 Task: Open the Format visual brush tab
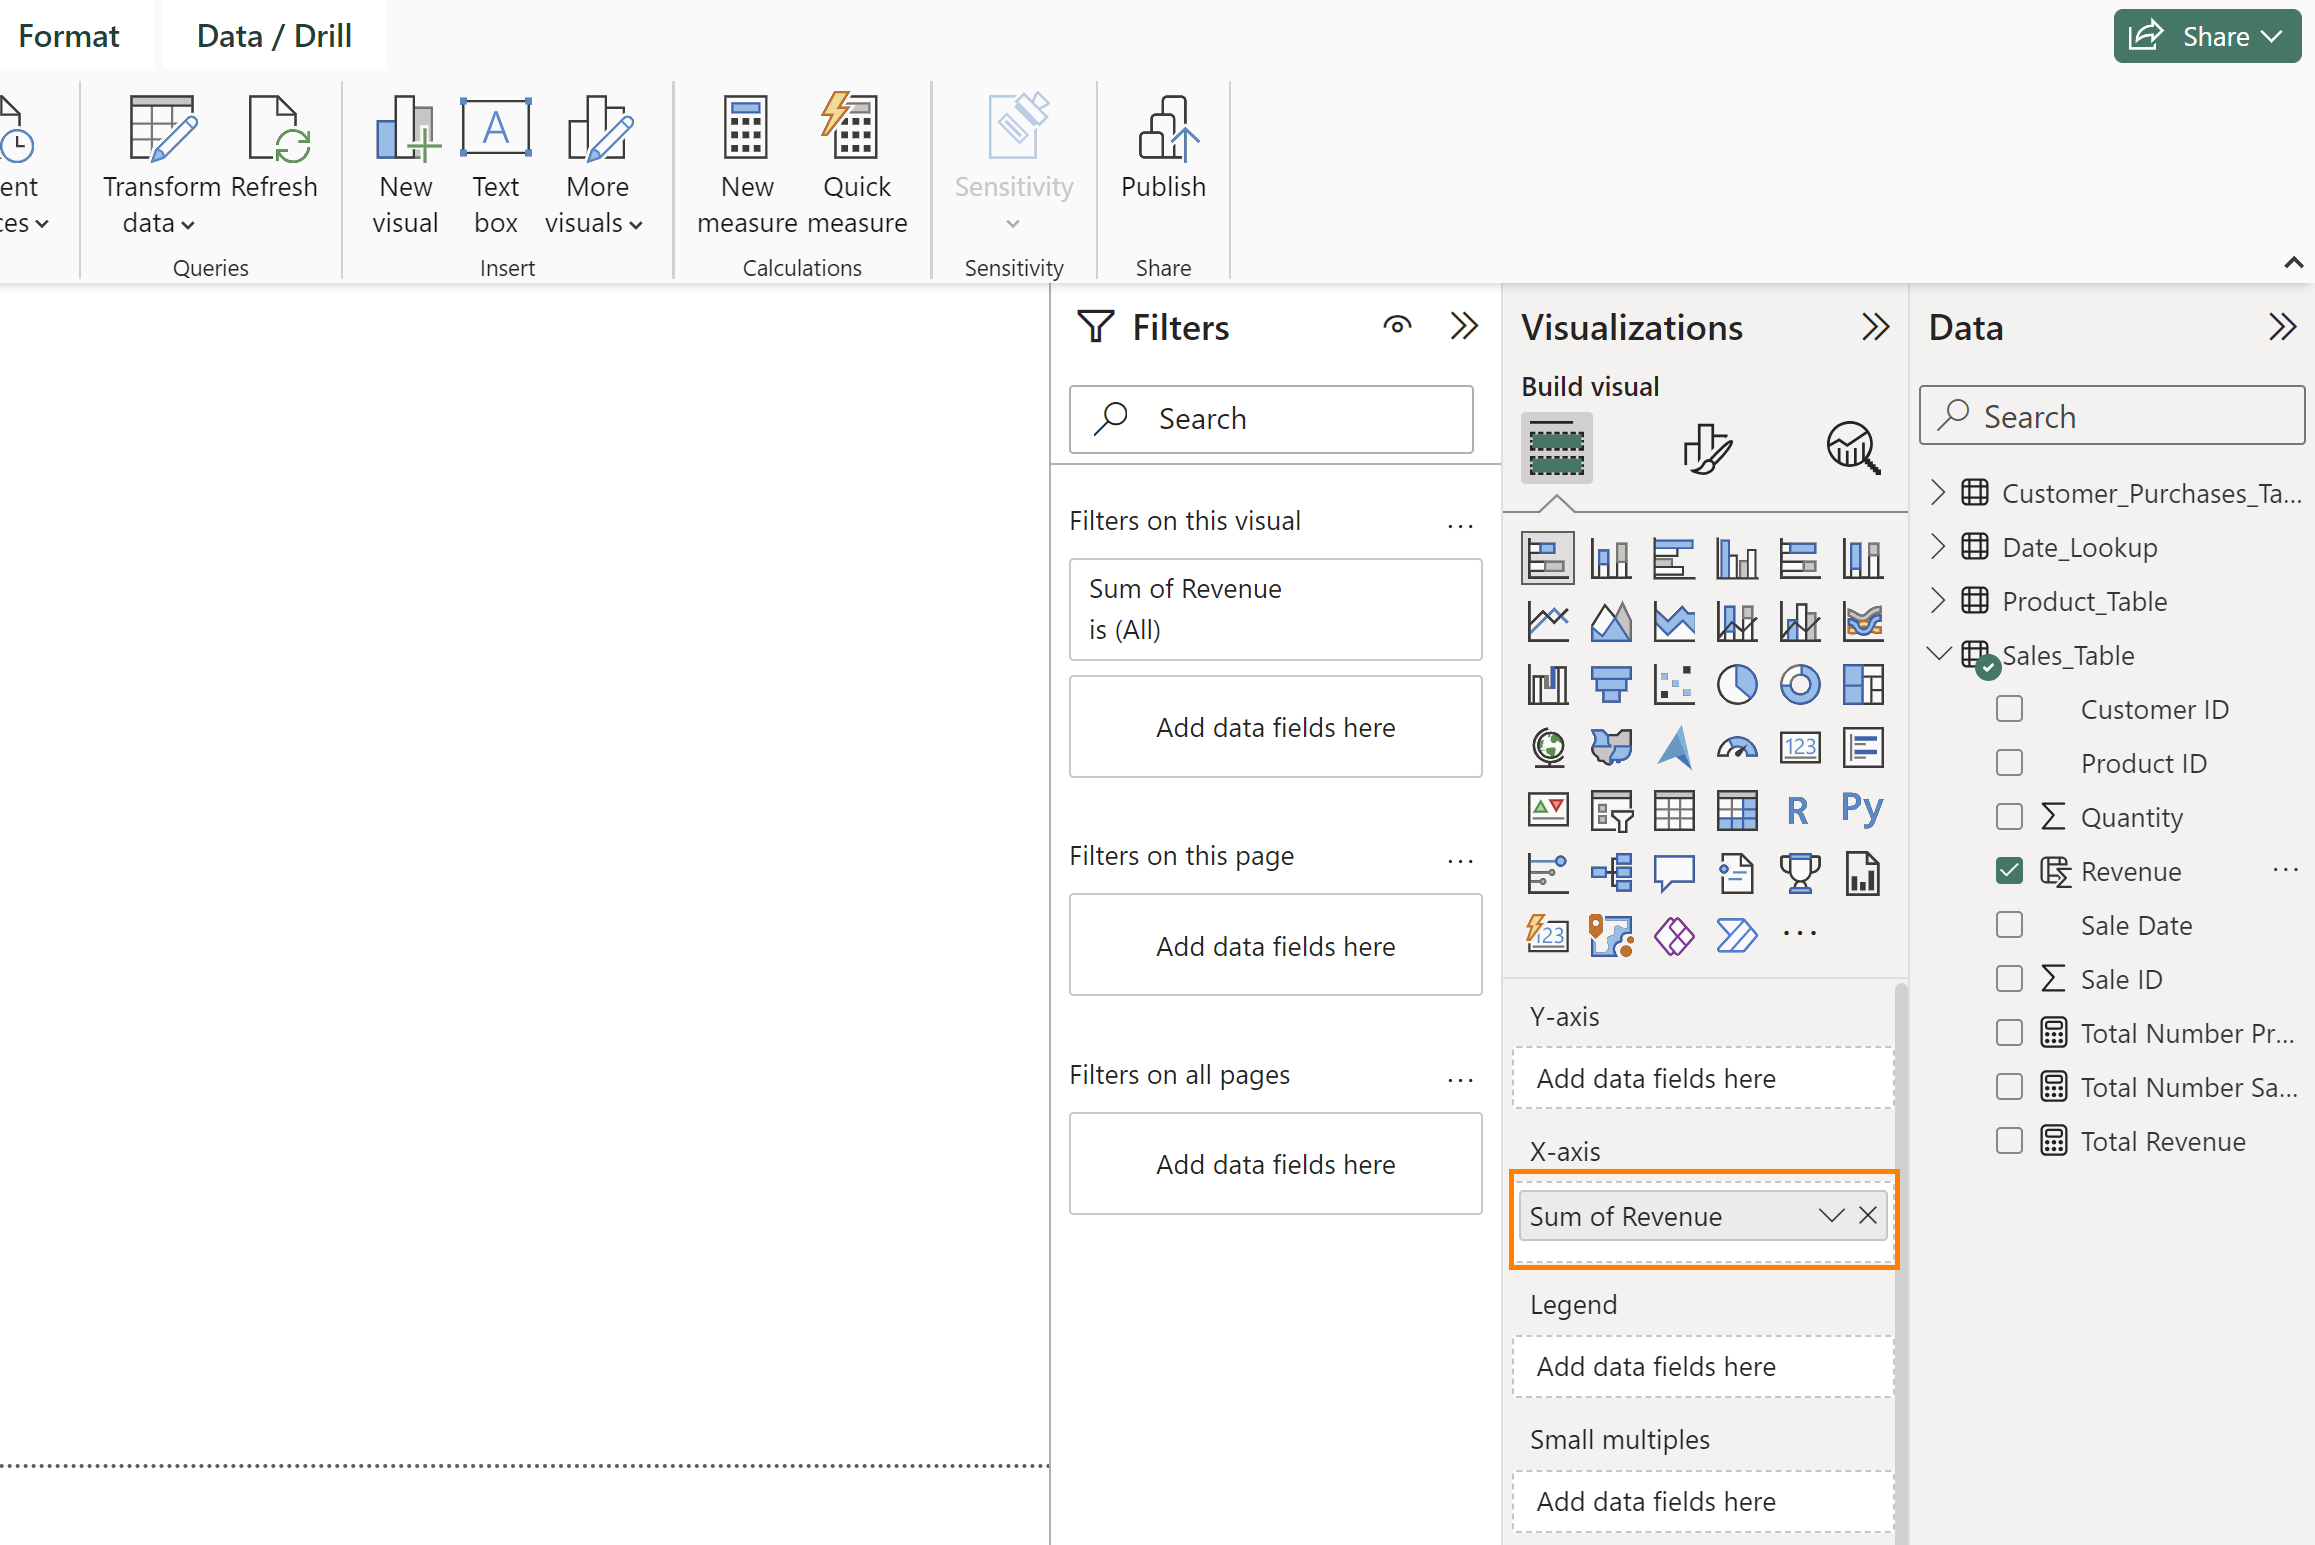(x=1706, y=448)
